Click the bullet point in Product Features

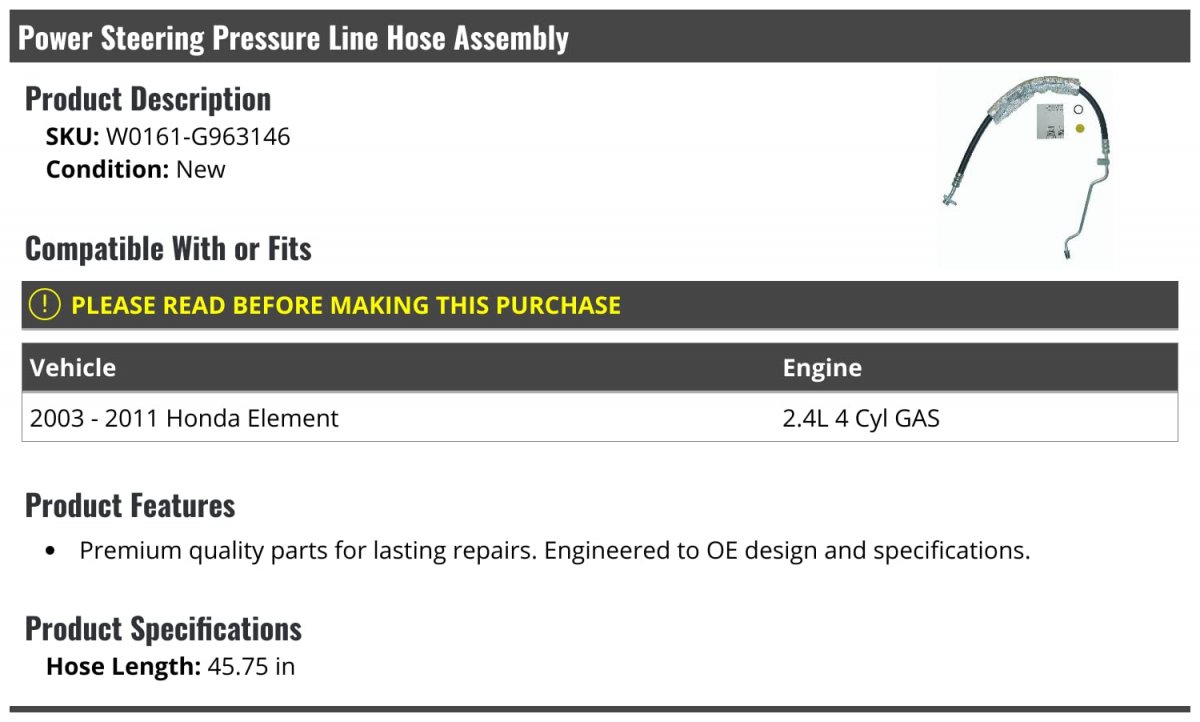51,551
